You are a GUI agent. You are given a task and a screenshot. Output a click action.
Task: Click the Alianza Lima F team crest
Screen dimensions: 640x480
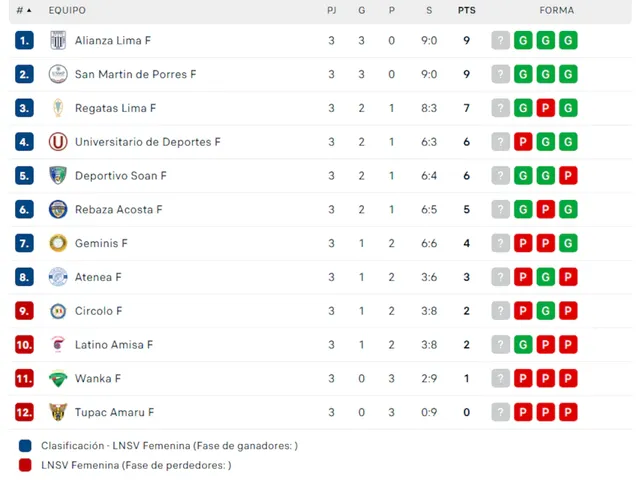pyautogui.click(x=58, y=40)
